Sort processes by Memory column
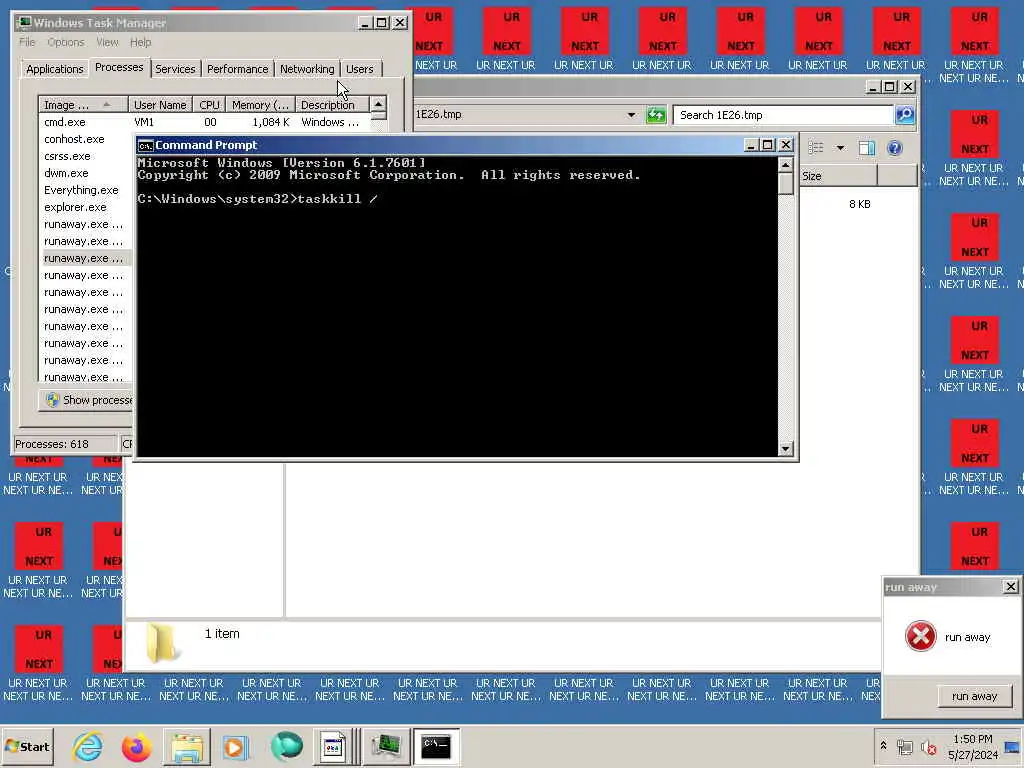The width and height of the screenshot is (1024, 768). [261, 104]
